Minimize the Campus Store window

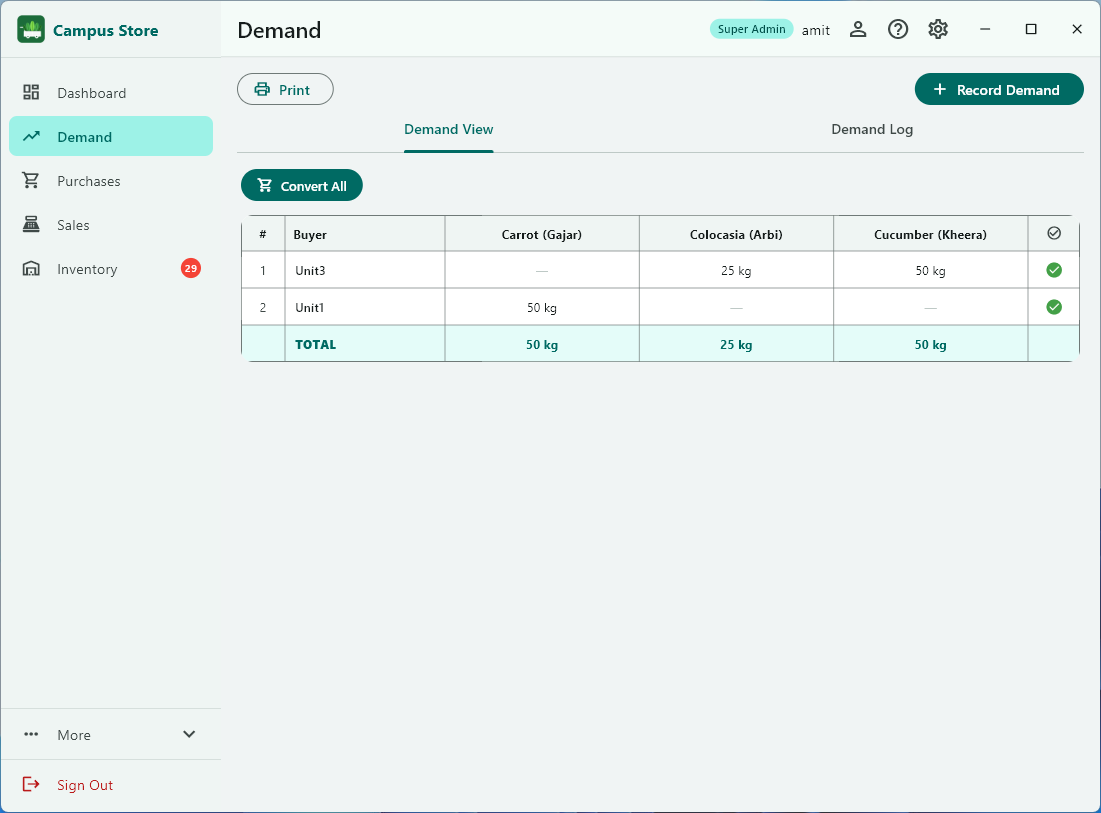[x=985, y=29]
